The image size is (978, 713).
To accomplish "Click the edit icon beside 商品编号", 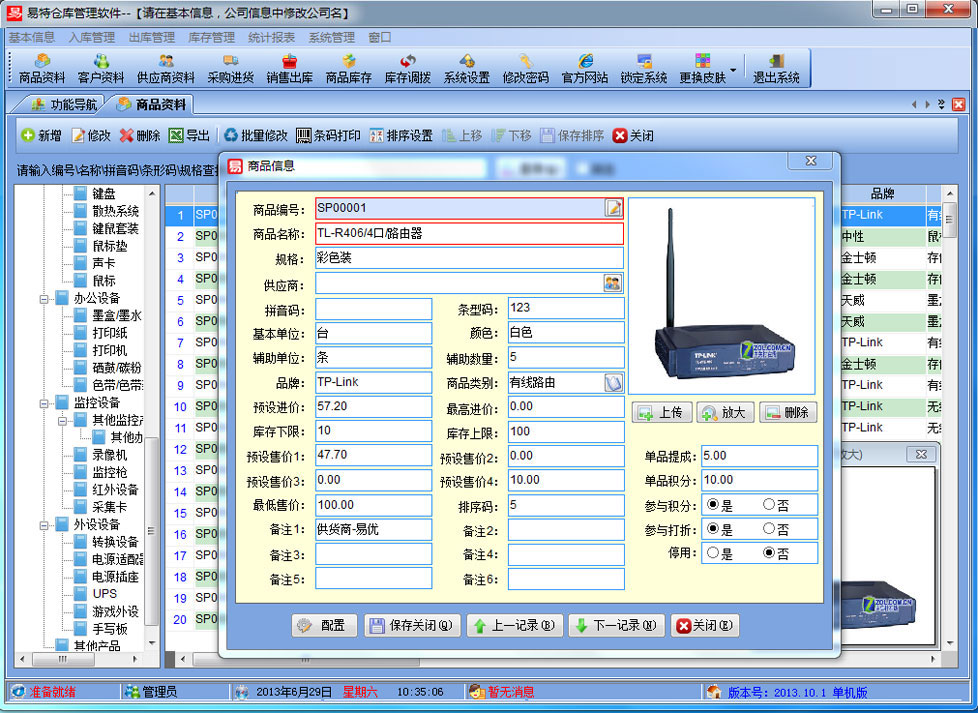I will [x=613, y=208].
